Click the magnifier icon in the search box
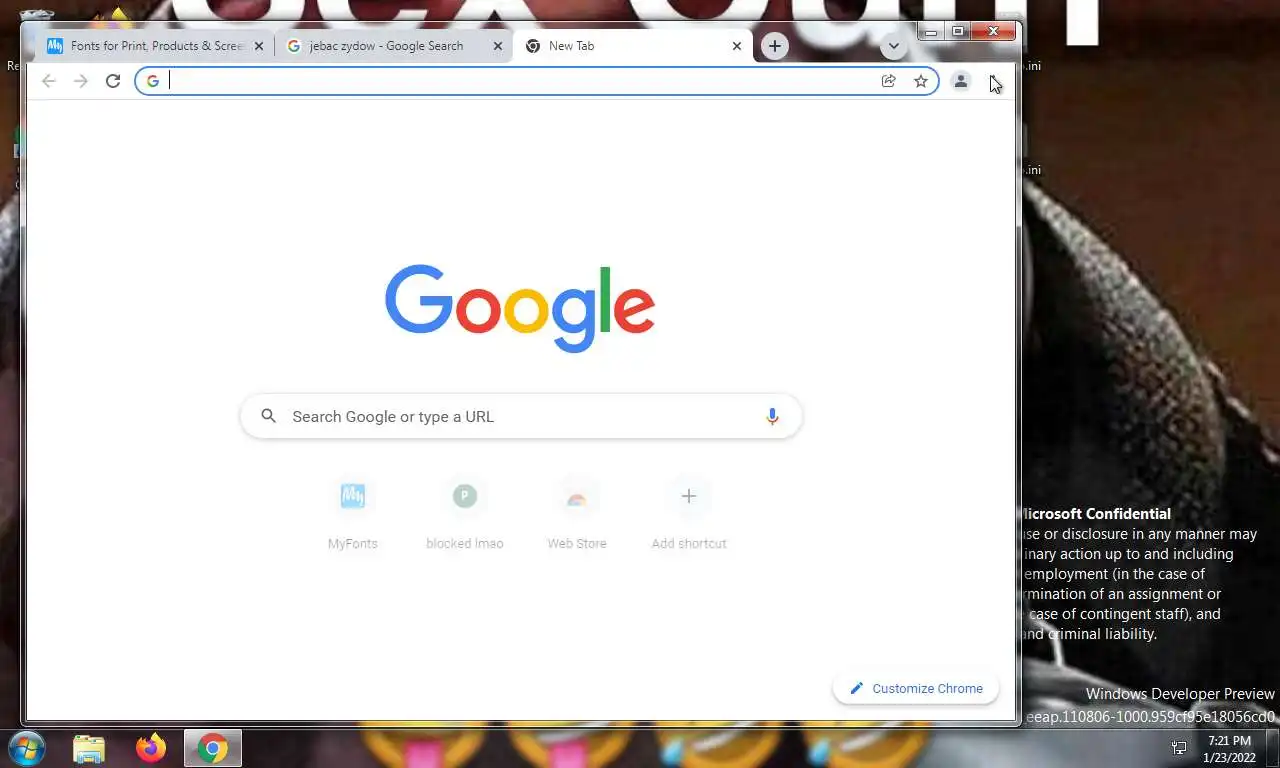The image size is (1280, 768). tap(268, 416)
